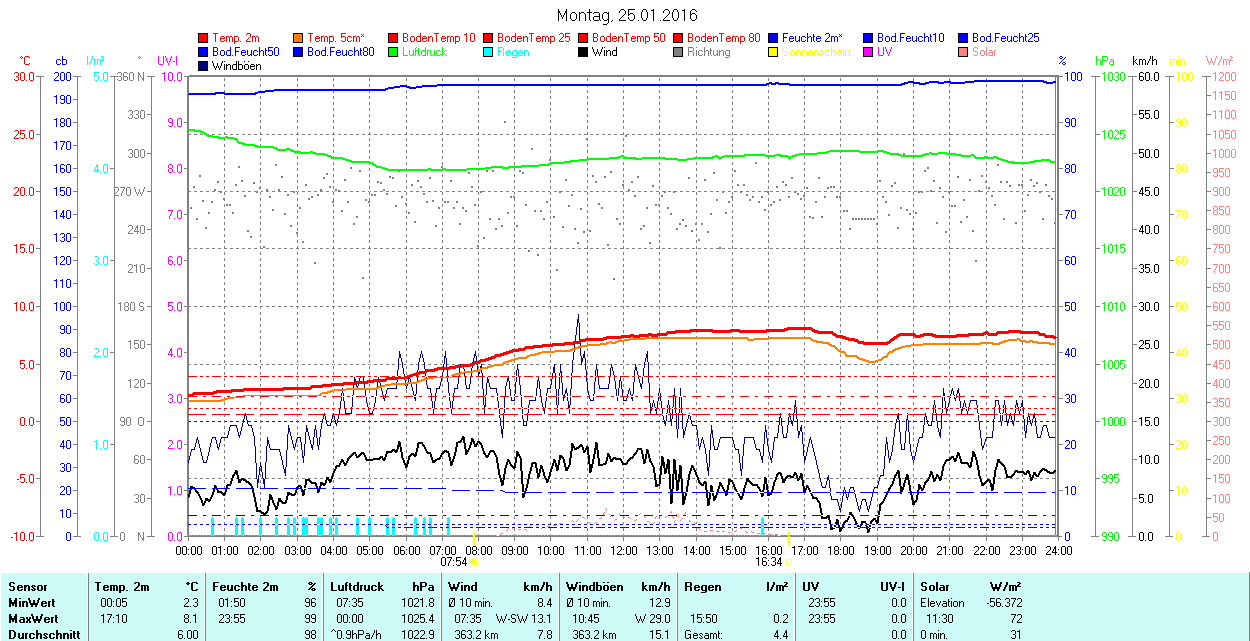Select the Solar legend label
Viewport: 1250px width, 641px height.
click(984, 52)
